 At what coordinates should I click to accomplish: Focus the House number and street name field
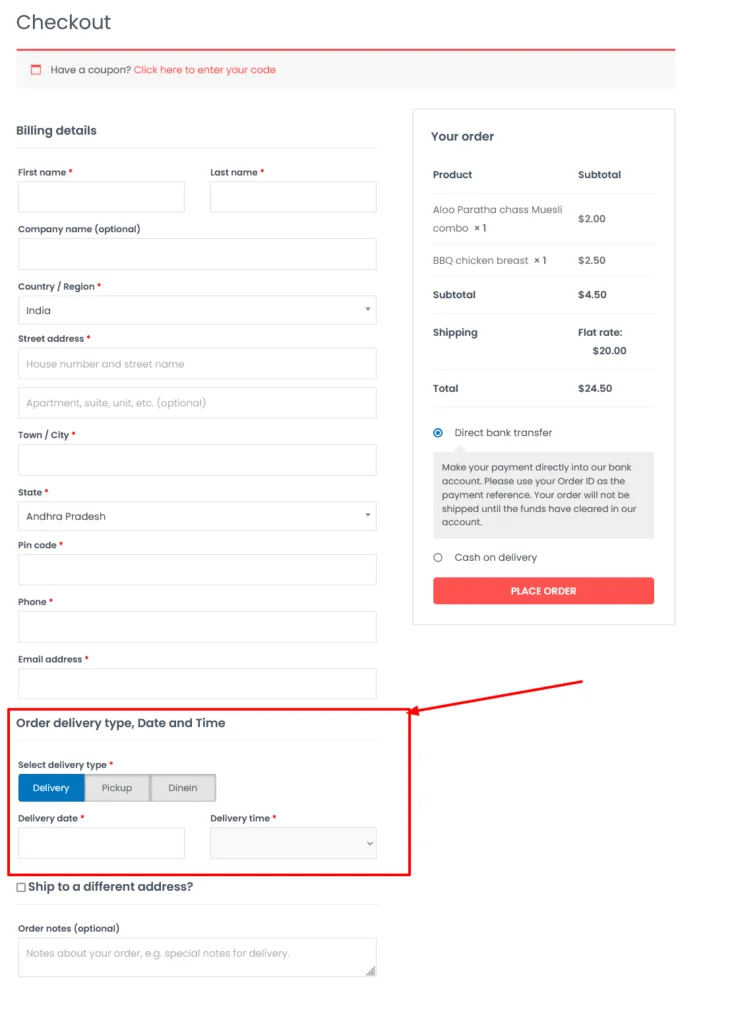(x=197, y=364)
